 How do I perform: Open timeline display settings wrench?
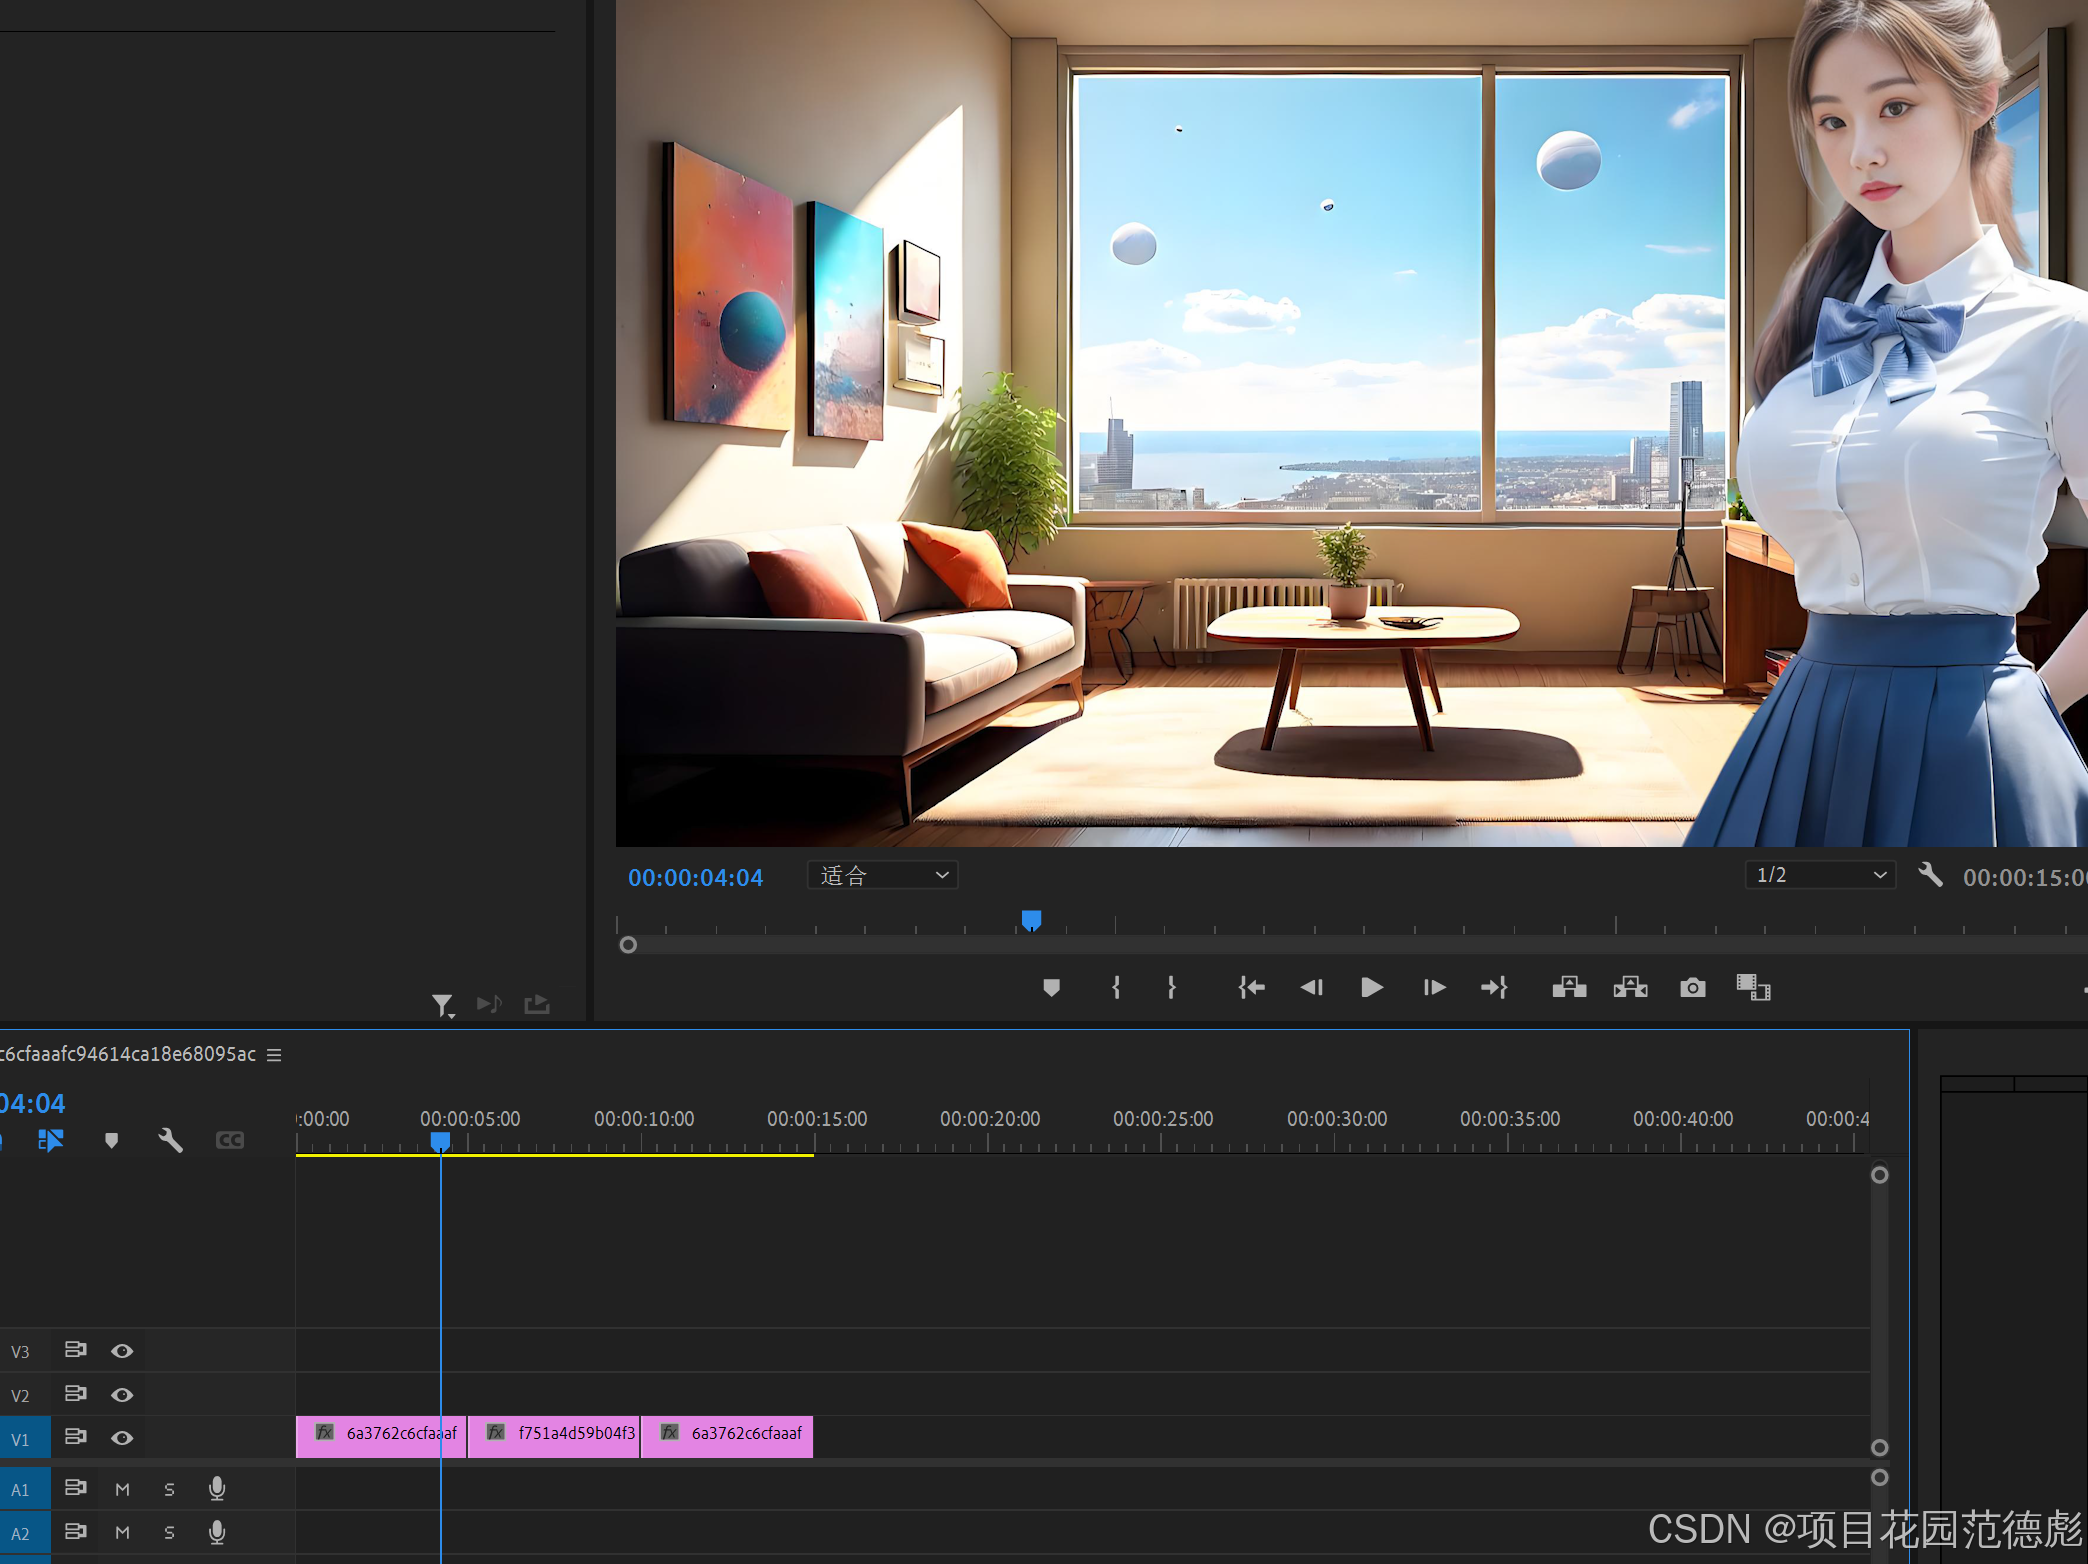coord(170,1140)
